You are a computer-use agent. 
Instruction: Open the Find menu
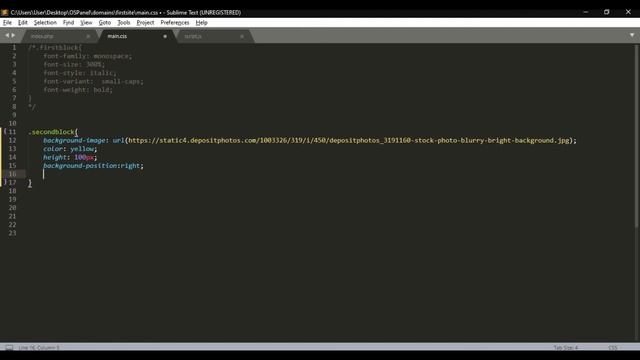coord(68,22)
